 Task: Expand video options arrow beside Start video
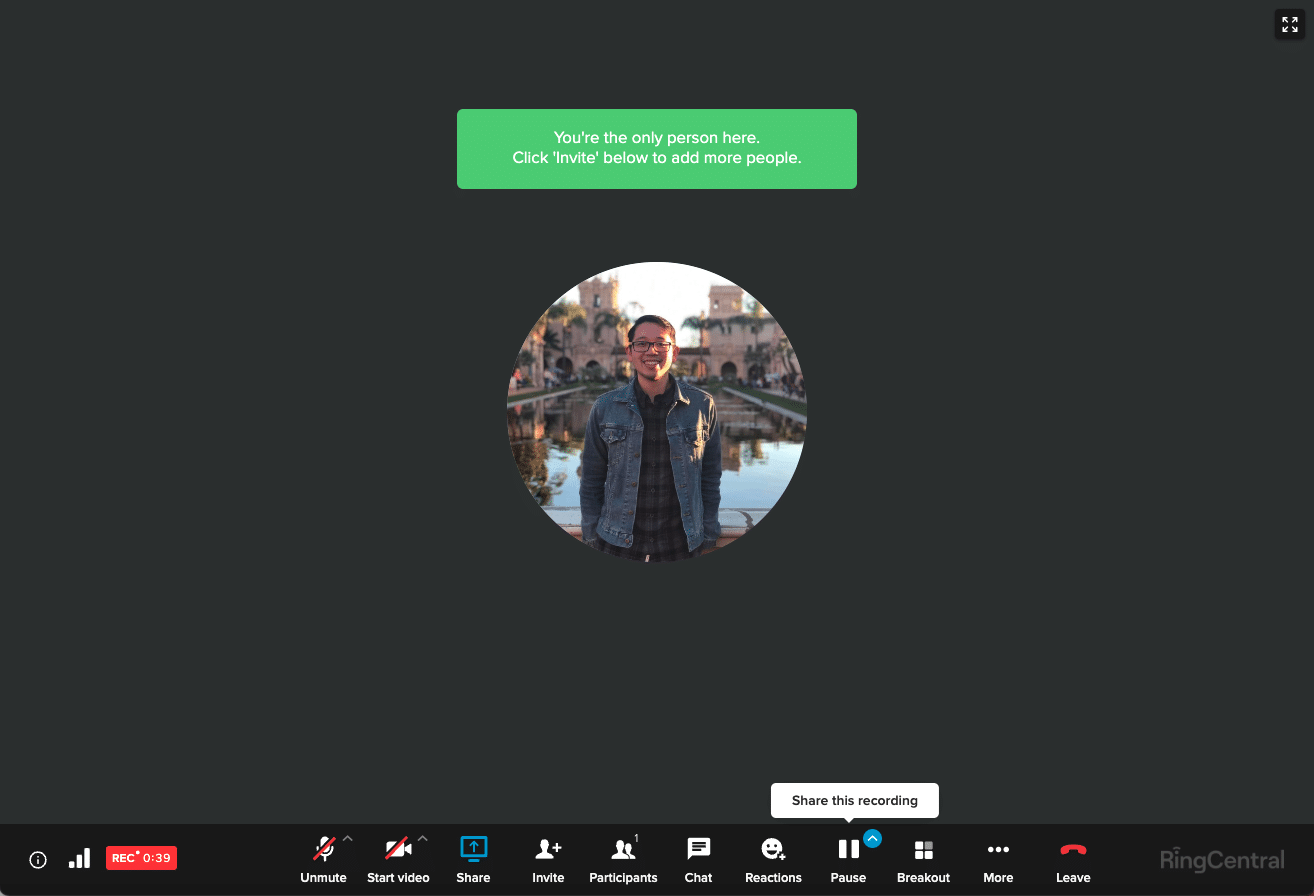[x=422, y=839]
